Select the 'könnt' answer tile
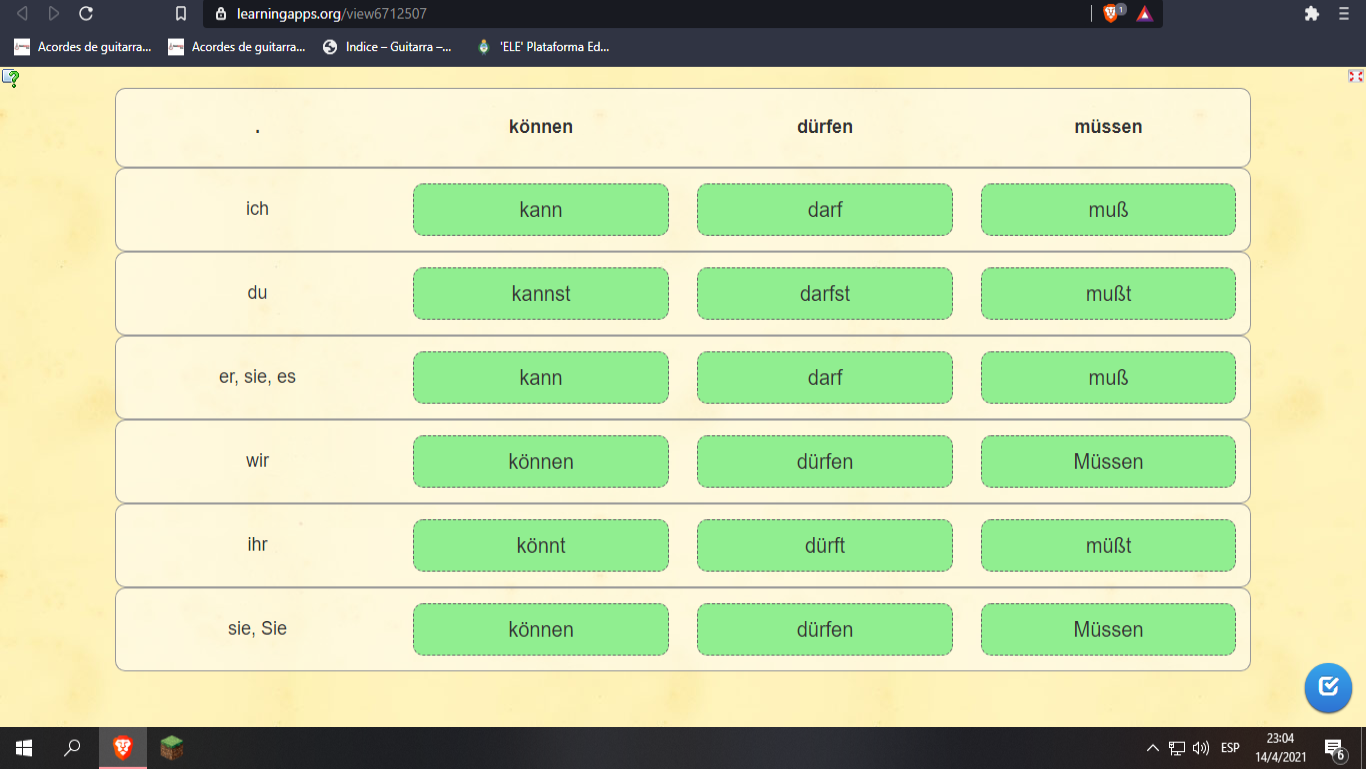Image resolution: width=1366 pixels, height=769 pixels. click(540, 546)
